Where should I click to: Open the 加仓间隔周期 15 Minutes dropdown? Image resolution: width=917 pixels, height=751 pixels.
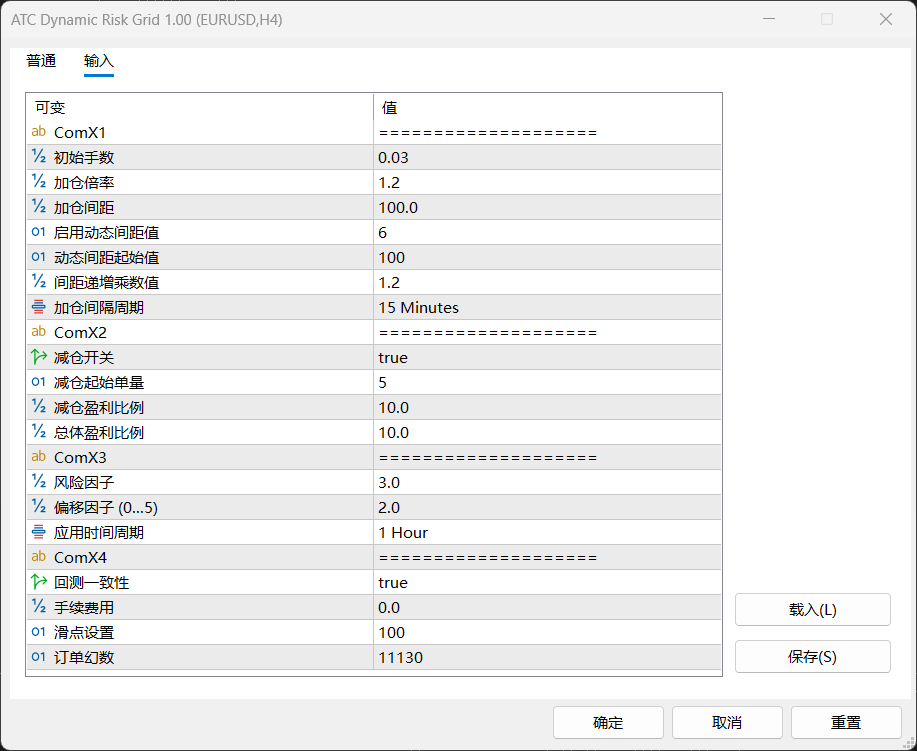[547, 307]
